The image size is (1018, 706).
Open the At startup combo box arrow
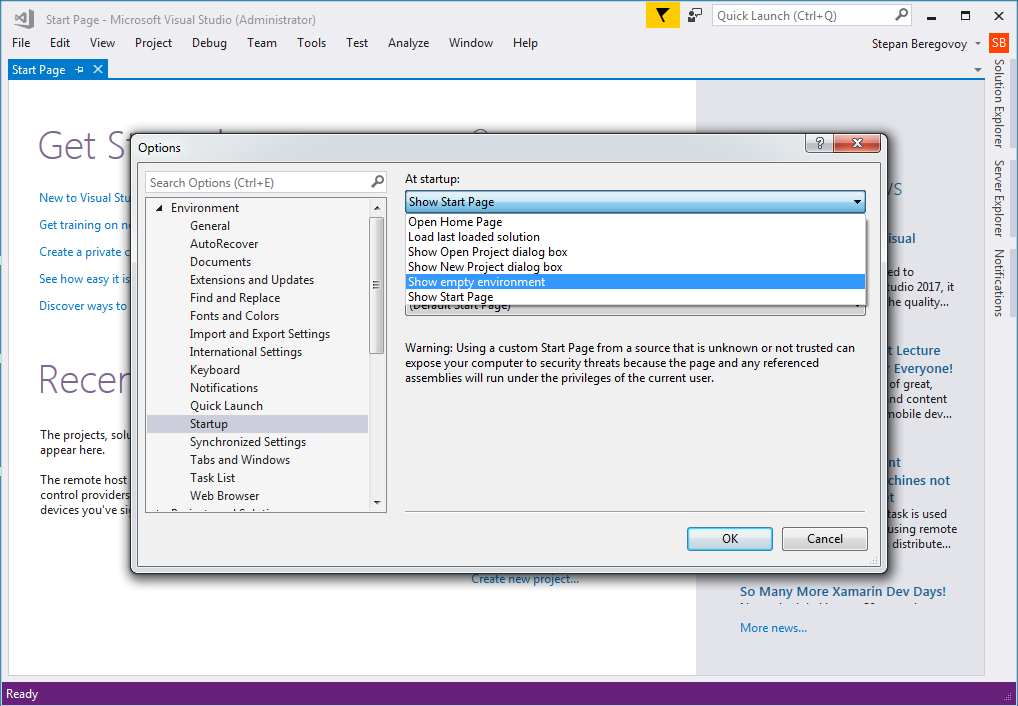[857, 202]
